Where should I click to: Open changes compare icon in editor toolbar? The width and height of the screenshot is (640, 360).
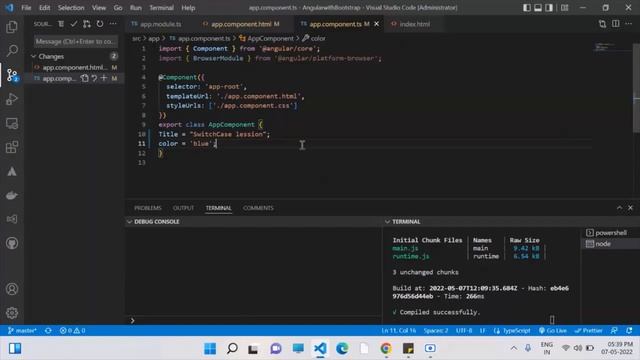click(602, 24)
